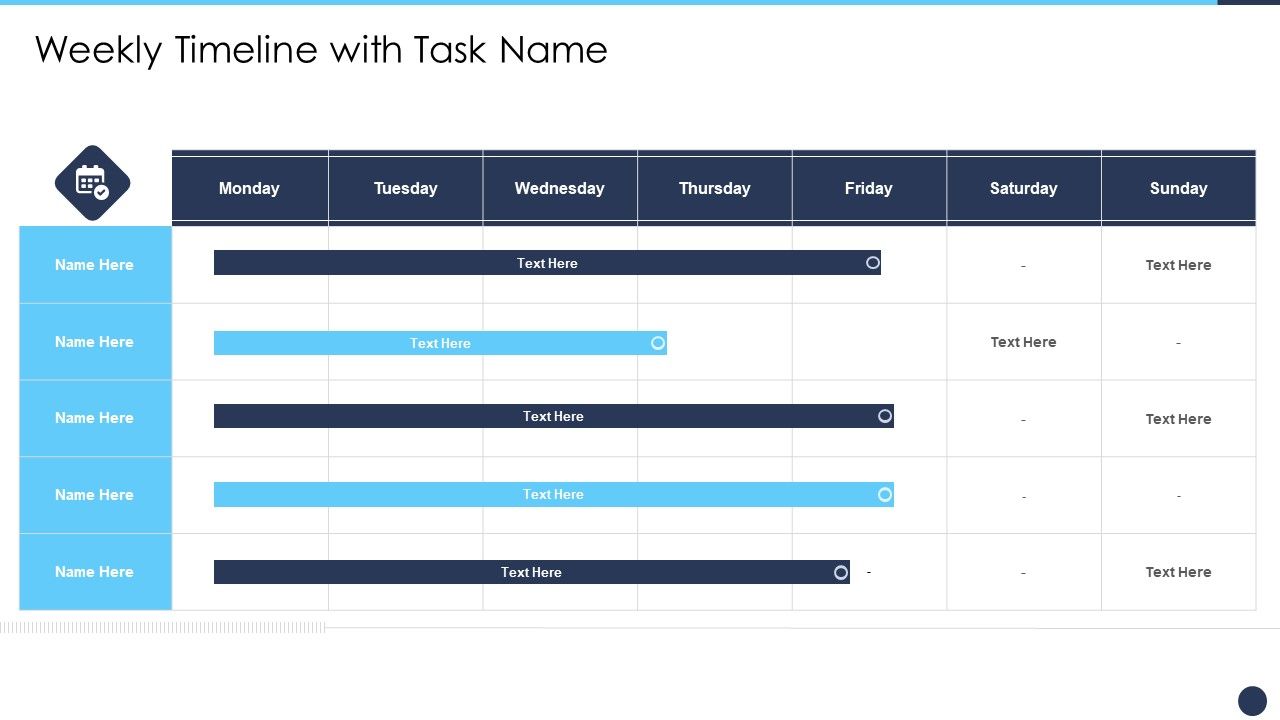Select second row's Saturday 'Text Here' cell
Screen dimensions: 1280x720
pos(1024,342)
